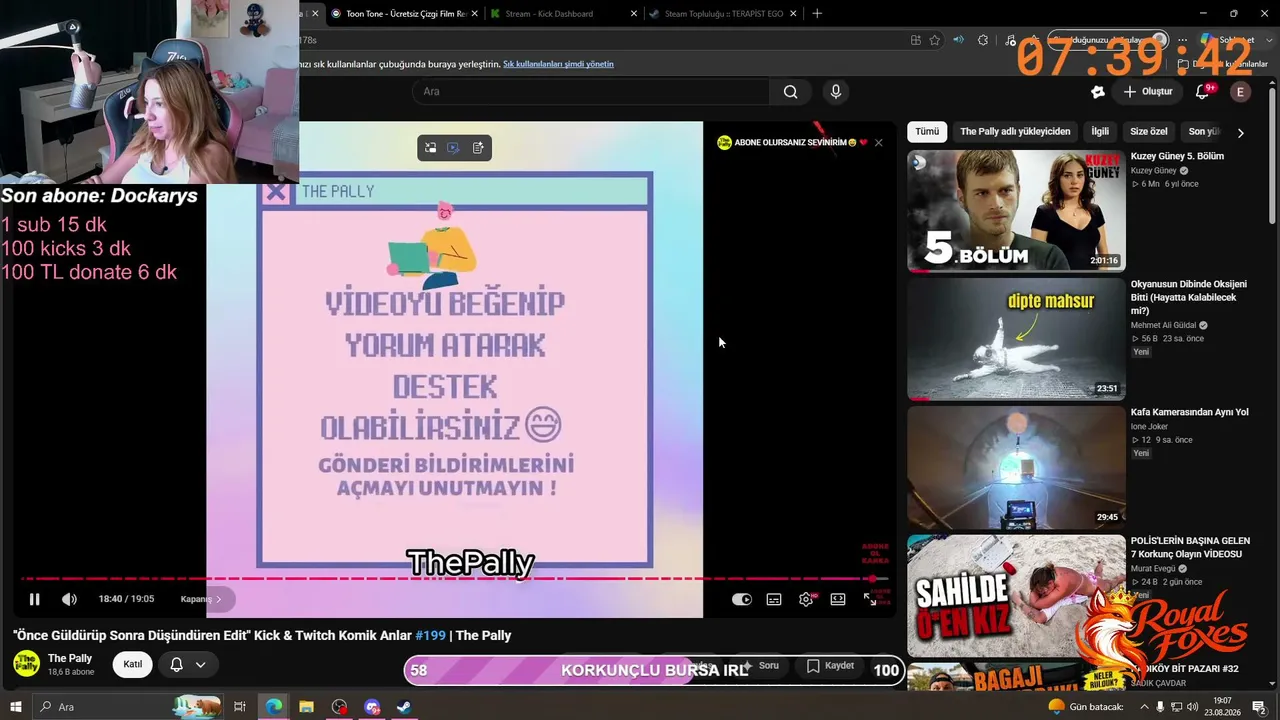1280x720 pixels.
Task: Open The Pally channel avatar
Action: (26, 664)
